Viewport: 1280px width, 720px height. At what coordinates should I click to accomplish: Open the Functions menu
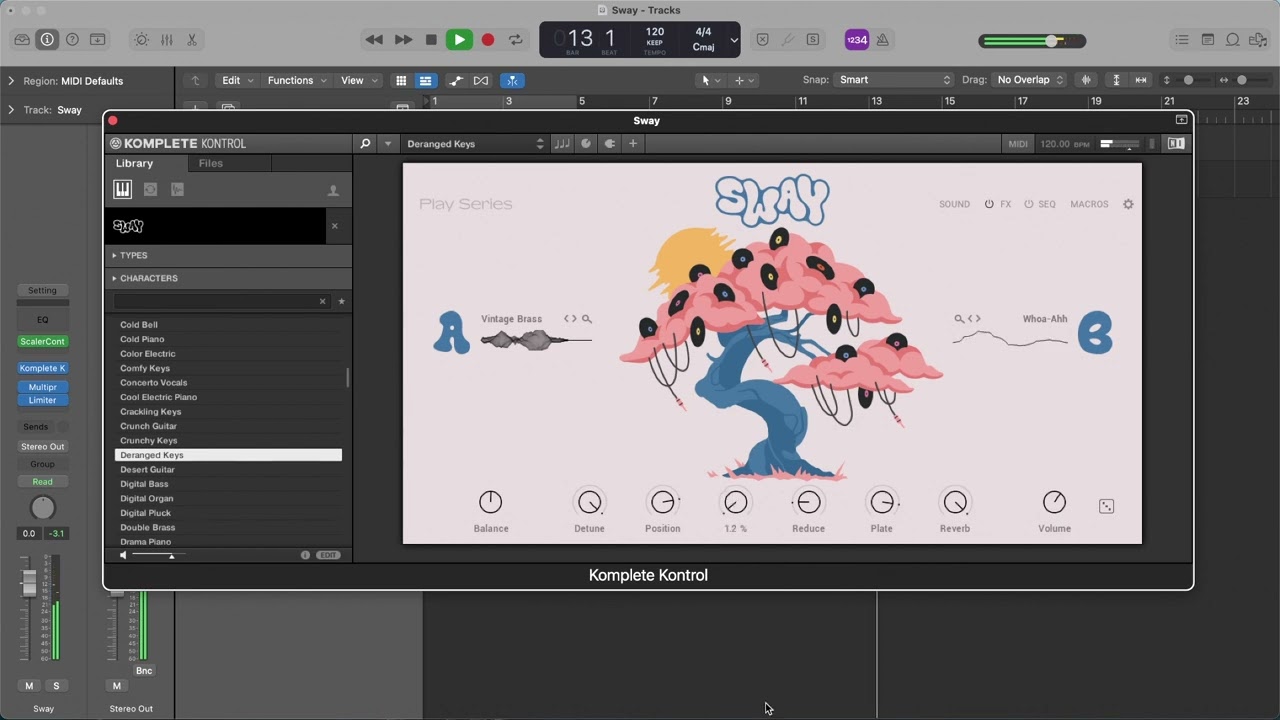[295, 80]
